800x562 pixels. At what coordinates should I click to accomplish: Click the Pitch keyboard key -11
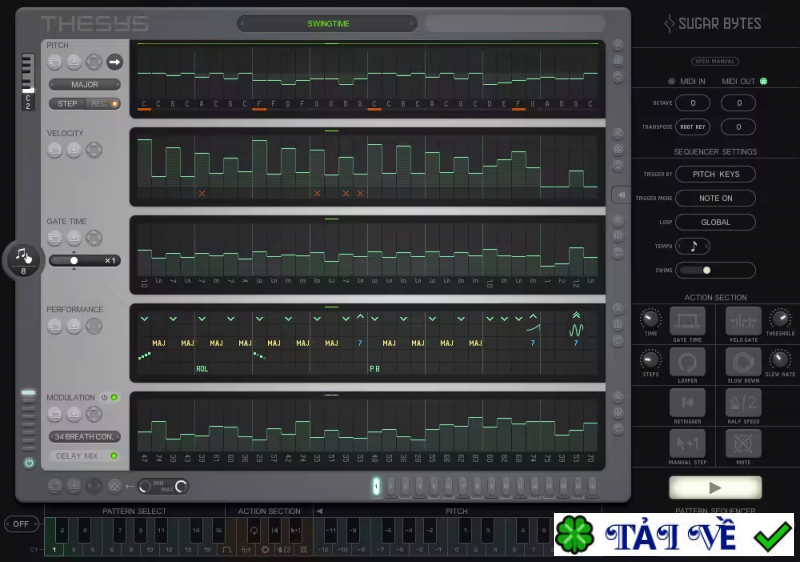(331, 531)
